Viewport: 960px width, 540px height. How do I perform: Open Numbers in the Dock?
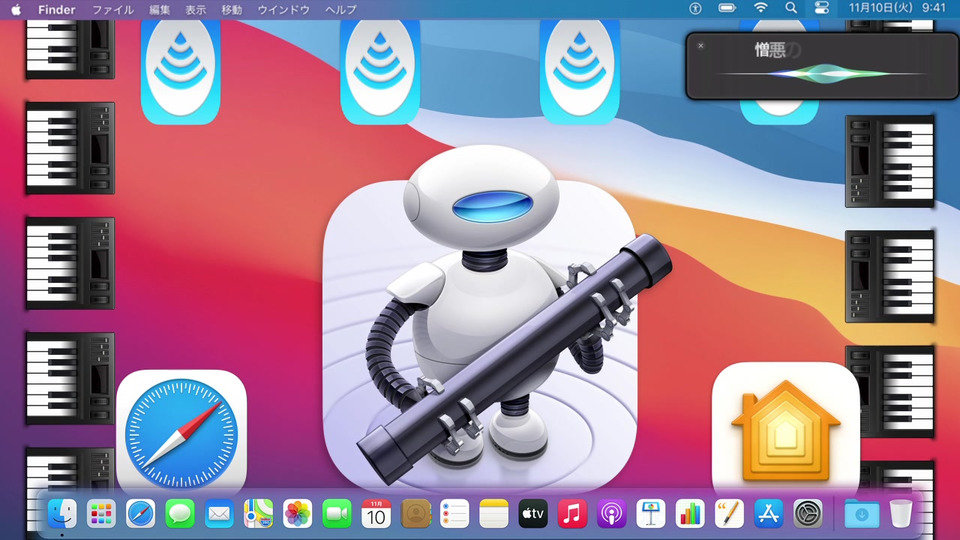(690, 514)
